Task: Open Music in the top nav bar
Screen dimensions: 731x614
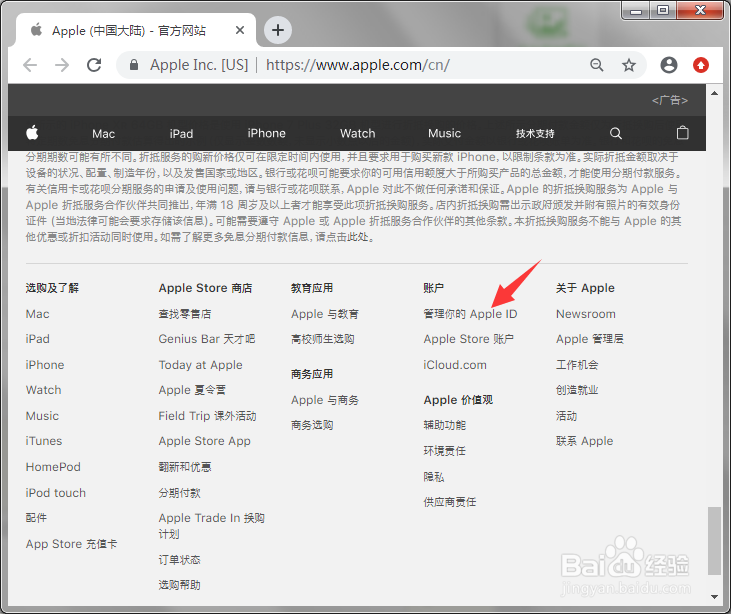Action: click(444, 133)
